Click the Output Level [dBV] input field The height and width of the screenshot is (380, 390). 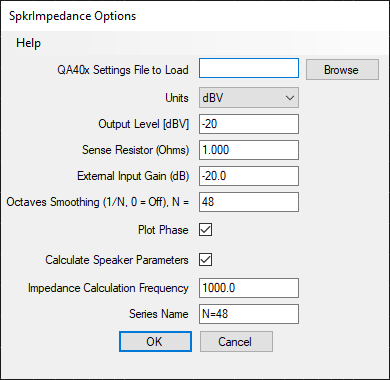tap(249, 124)
